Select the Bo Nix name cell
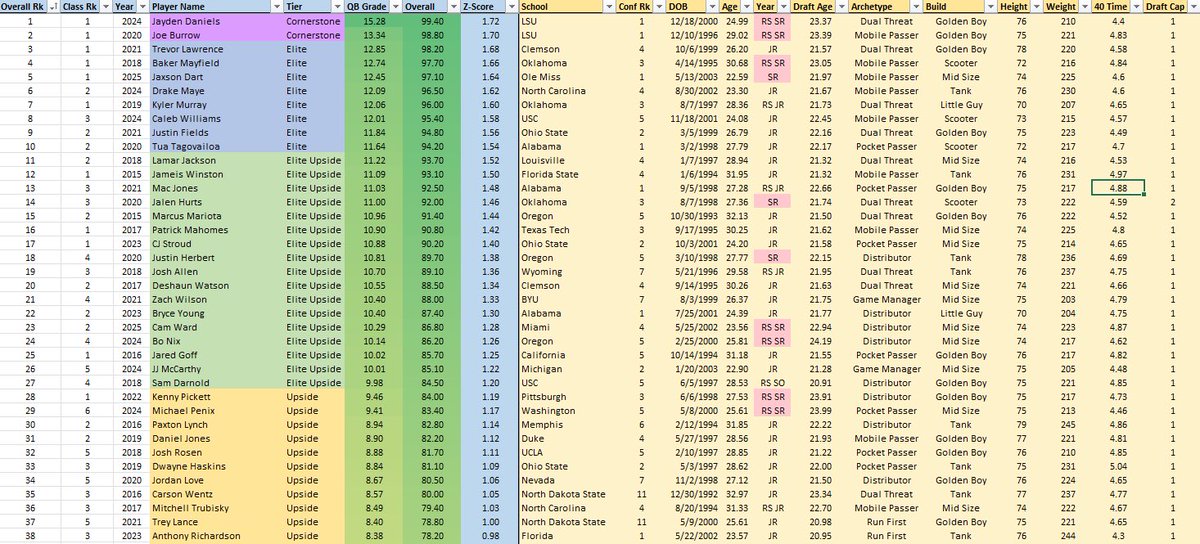This screenshot has width=1200, height=544. click(x=215, y=341)
